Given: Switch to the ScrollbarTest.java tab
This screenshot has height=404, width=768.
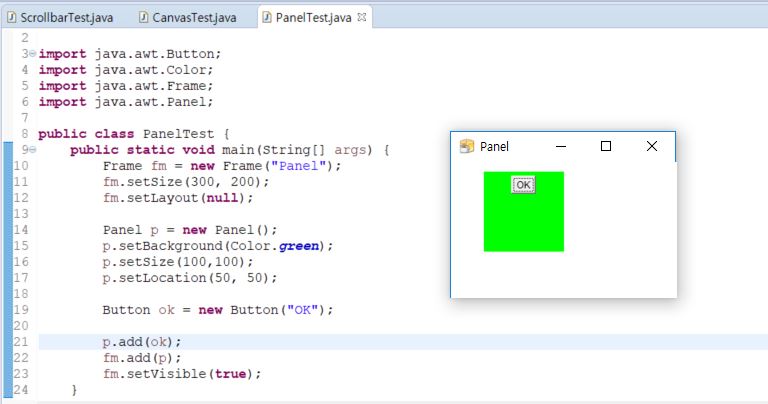Looking at the screenshot, I should point(60,18).
